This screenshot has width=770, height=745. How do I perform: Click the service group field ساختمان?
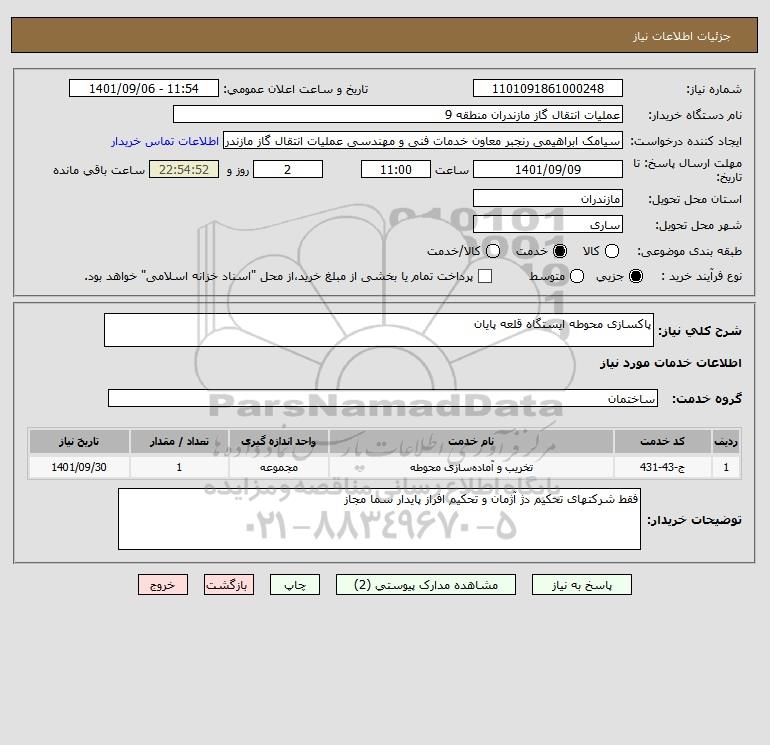pos(383,398)
